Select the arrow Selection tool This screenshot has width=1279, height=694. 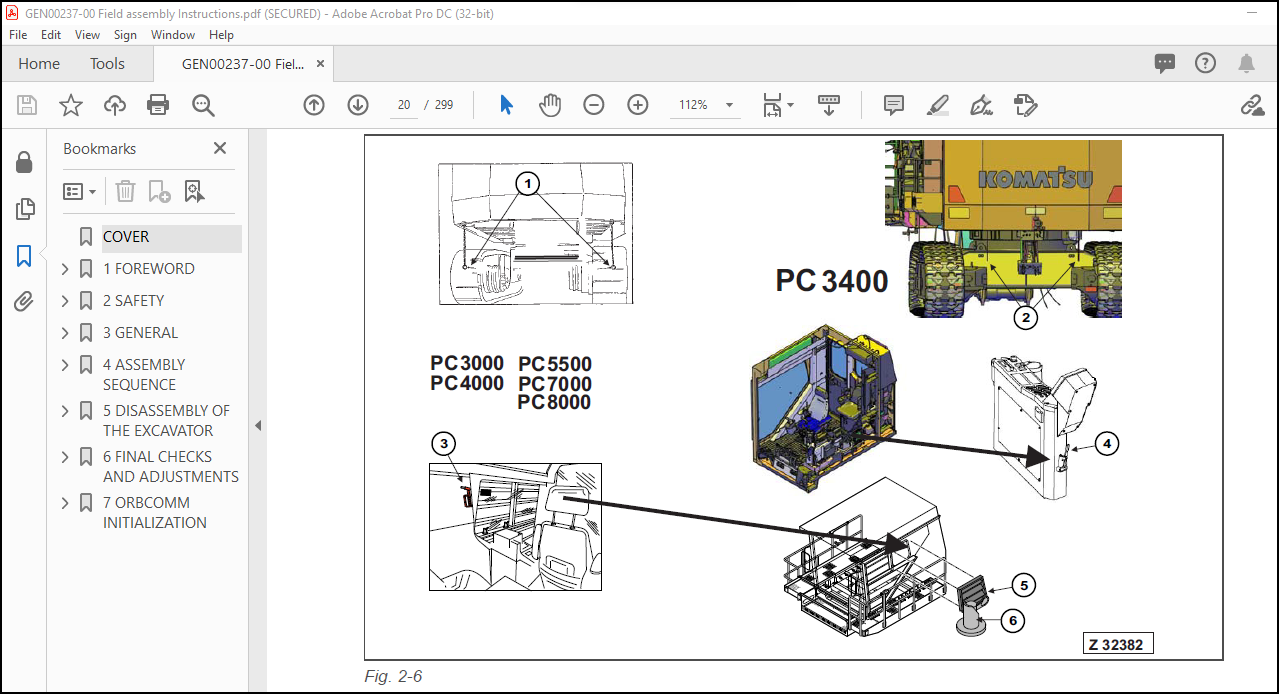[x=506, y=105]
